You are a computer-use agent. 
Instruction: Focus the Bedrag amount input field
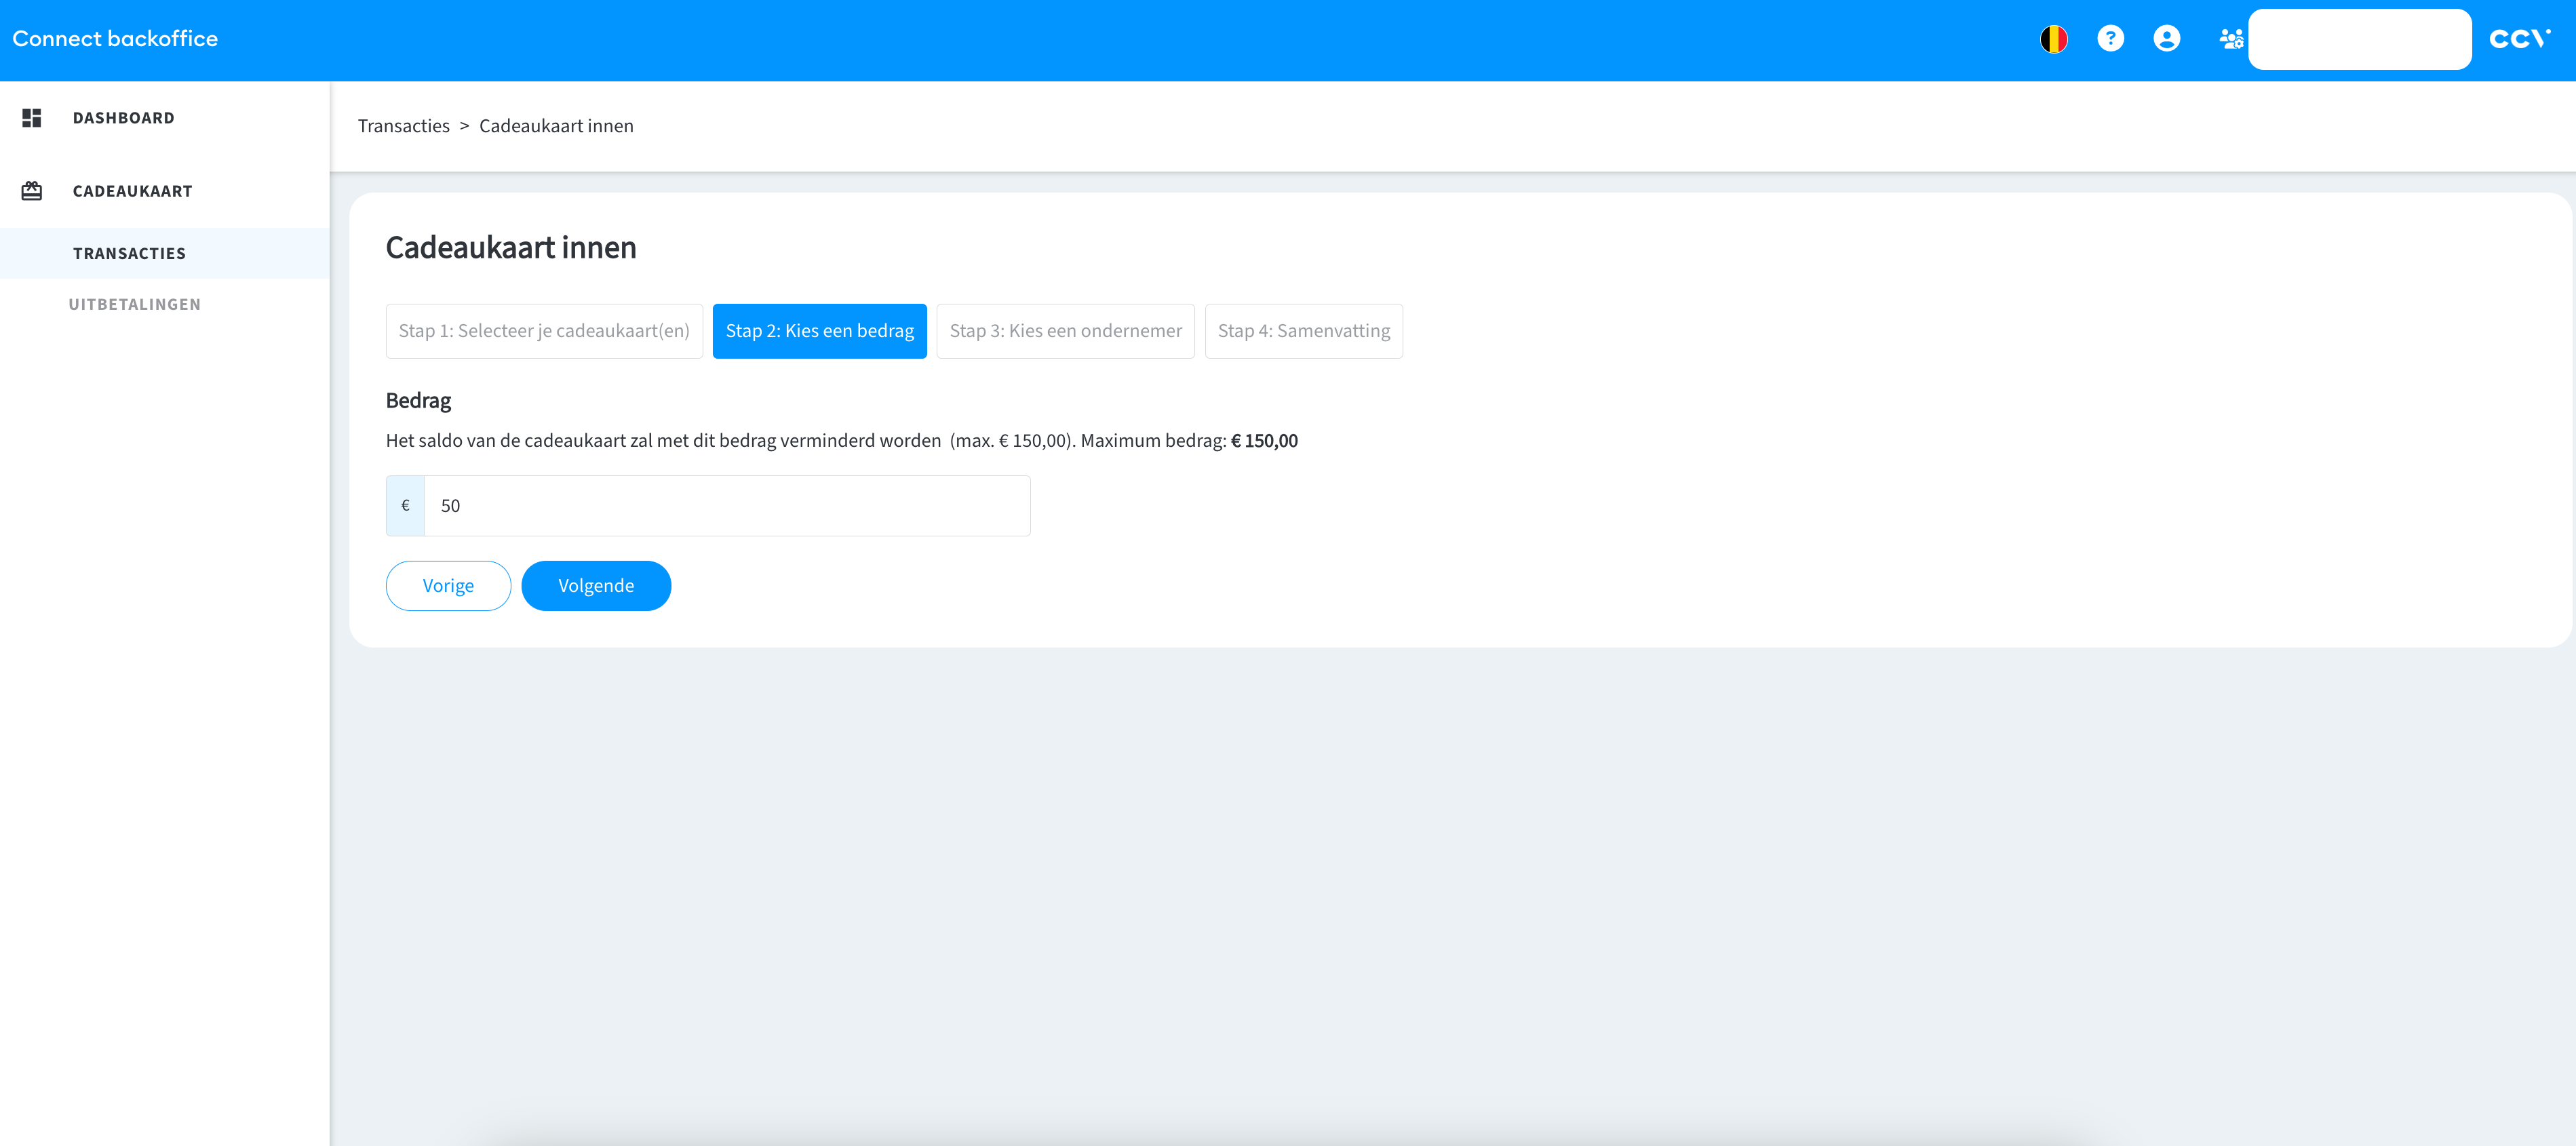tap(726, 506)
